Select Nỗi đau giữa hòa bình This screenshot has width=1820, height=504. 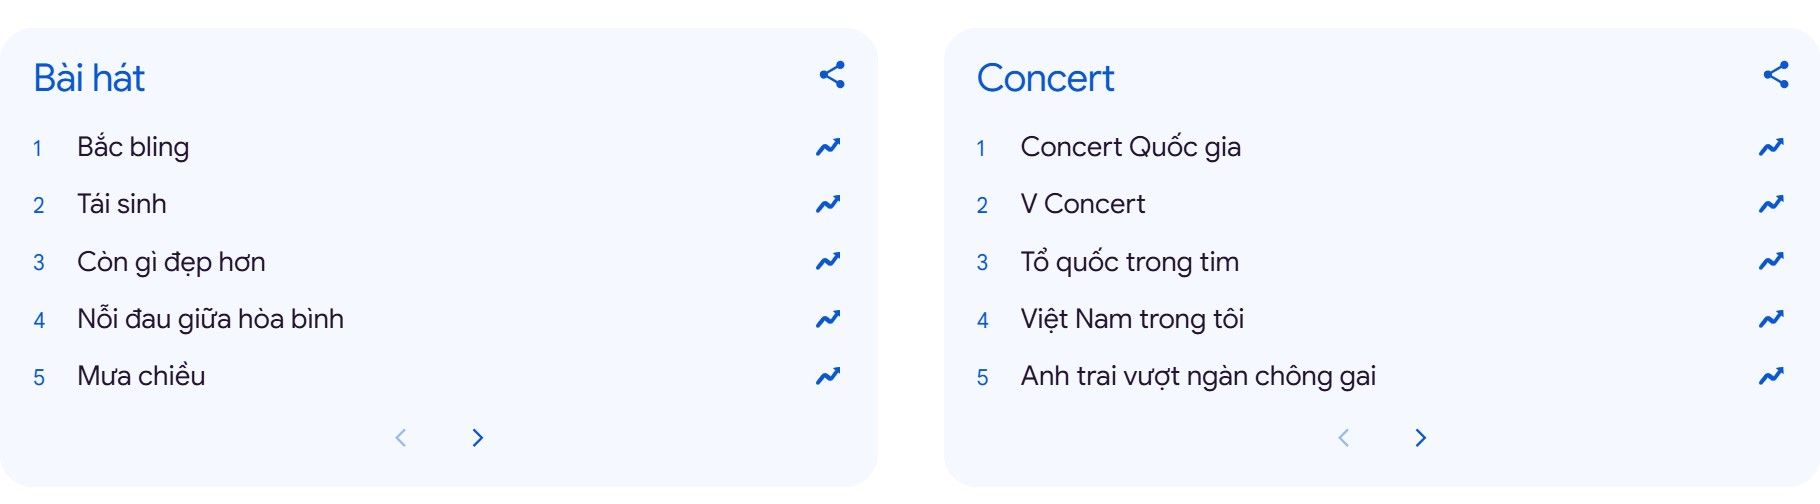[210, 320]
